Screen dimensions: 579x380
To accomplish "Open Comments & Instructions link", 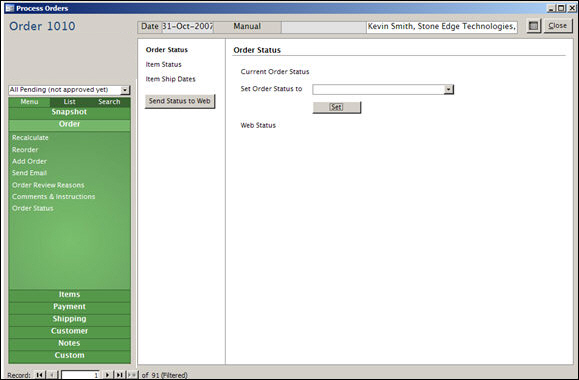I will [54, 196].
